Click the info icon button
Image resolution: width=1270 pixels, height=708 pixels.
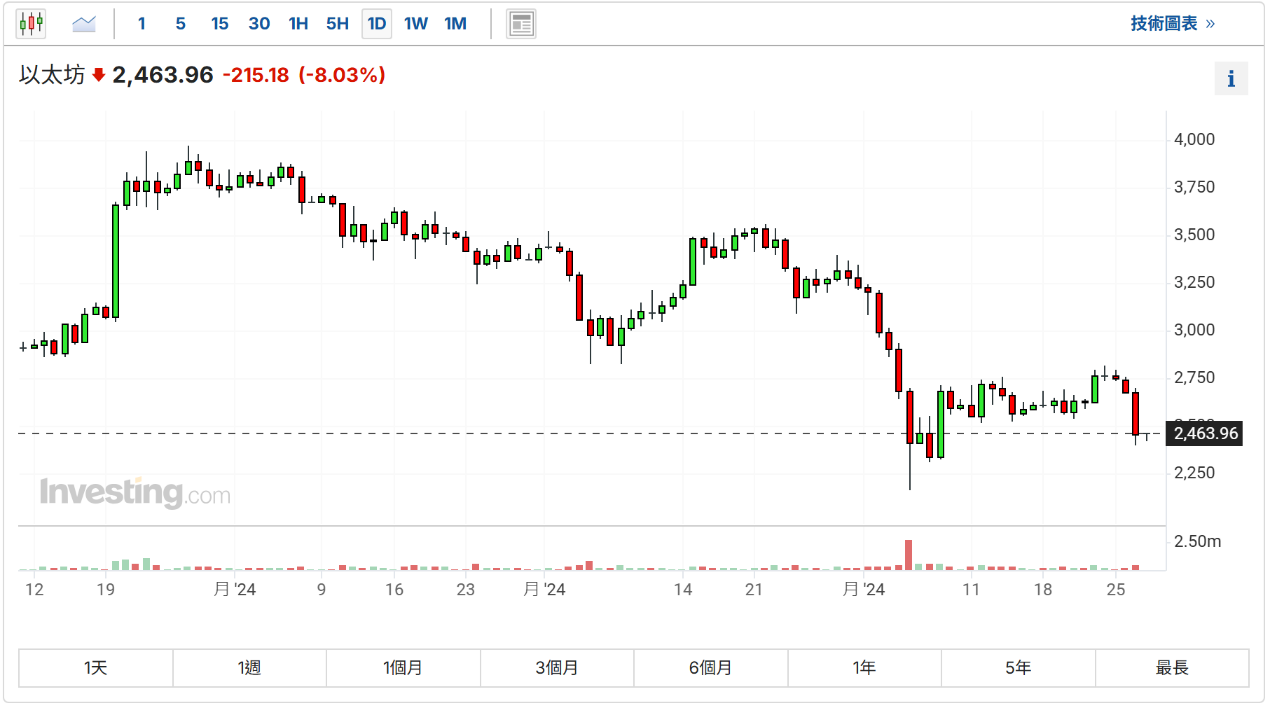click(1231, 78)
